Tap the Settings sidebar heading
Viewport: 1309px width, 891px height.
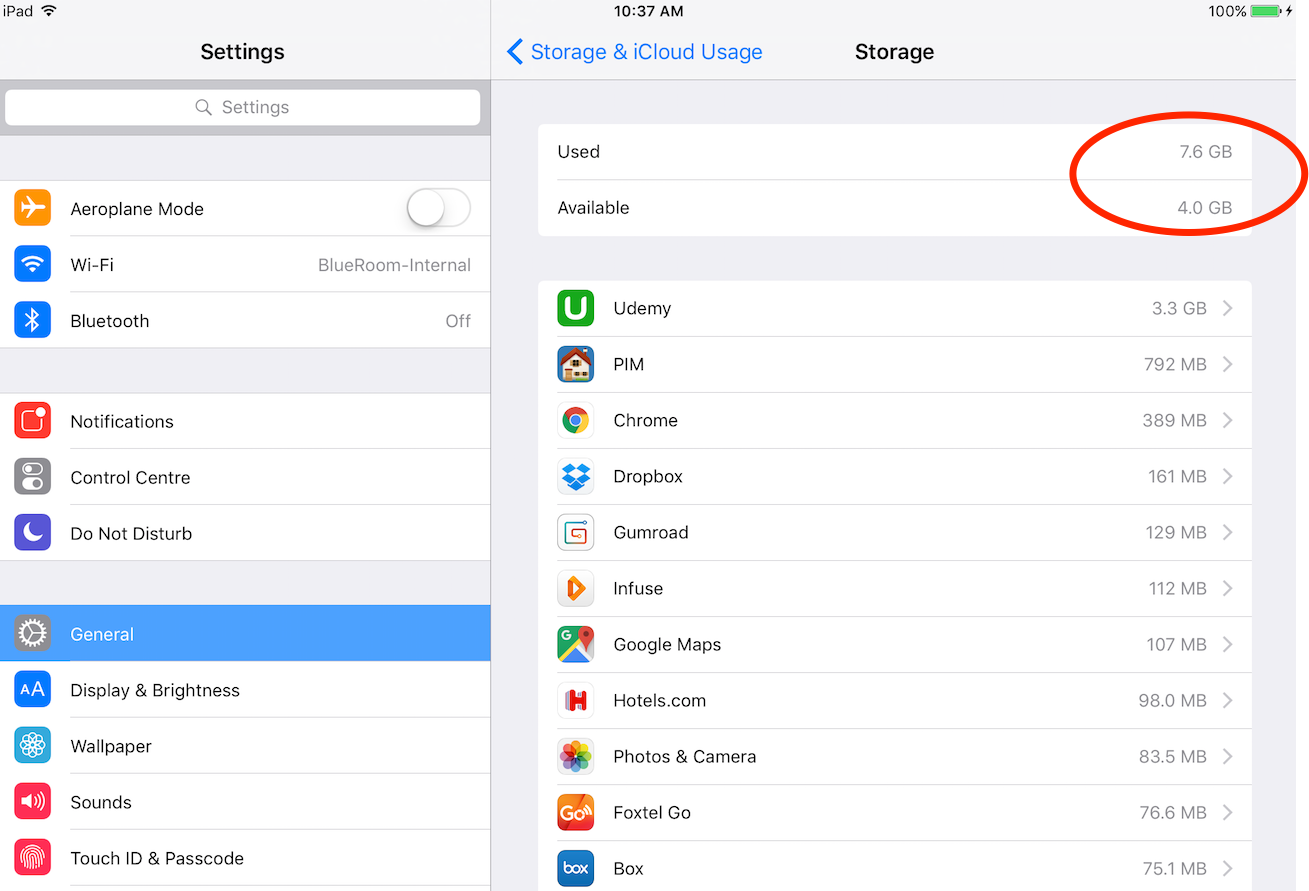point(242,52)
